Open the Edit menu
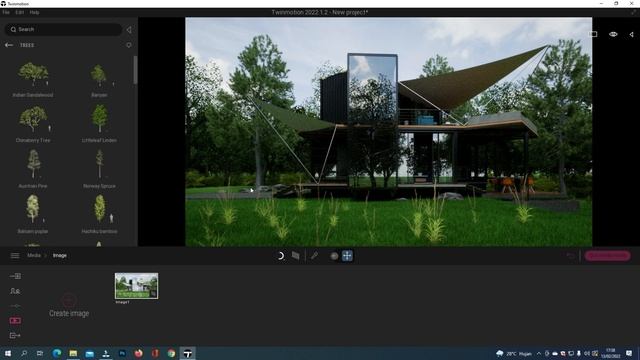This screenshot has height=360, width=640. point(19,13)
